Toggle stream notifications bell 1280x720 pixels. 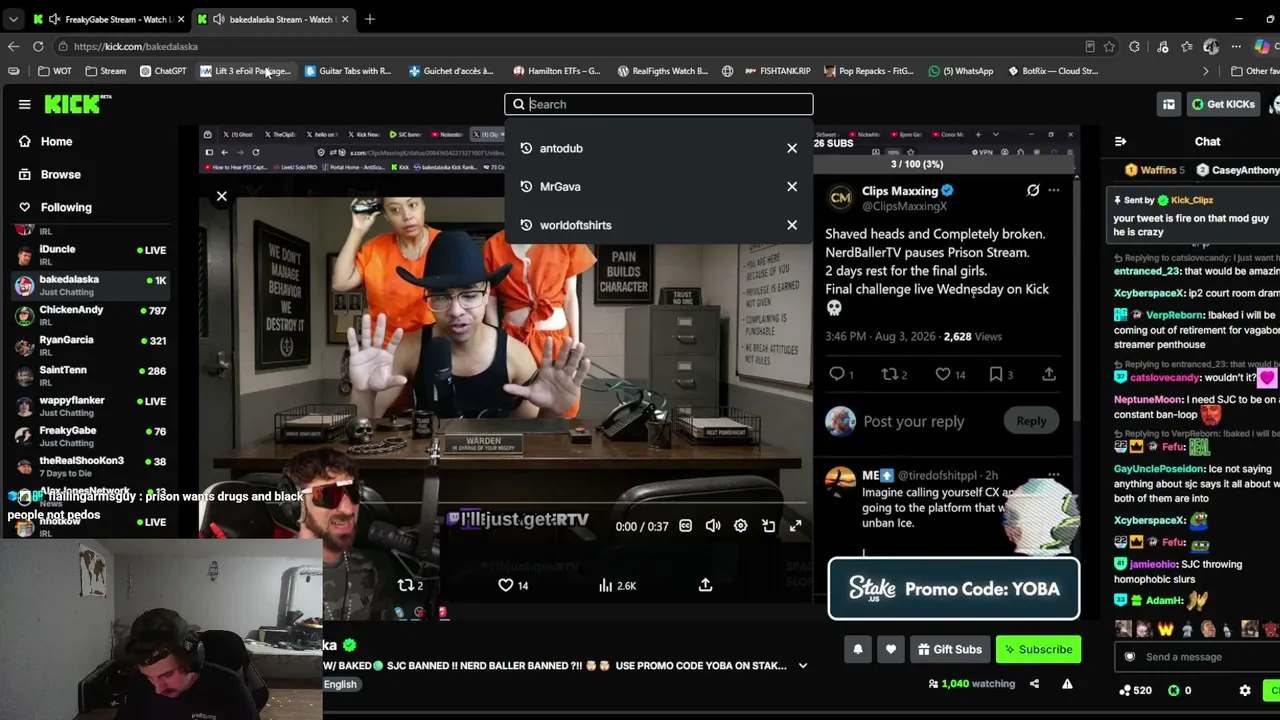click(x=857, y=649)
